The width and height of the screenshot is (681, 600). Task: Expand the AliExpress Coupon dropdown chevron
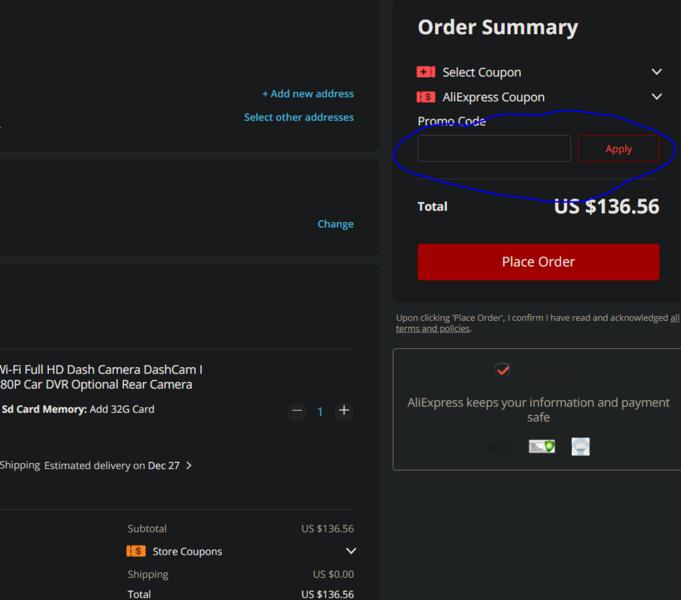tap(657, 96)
